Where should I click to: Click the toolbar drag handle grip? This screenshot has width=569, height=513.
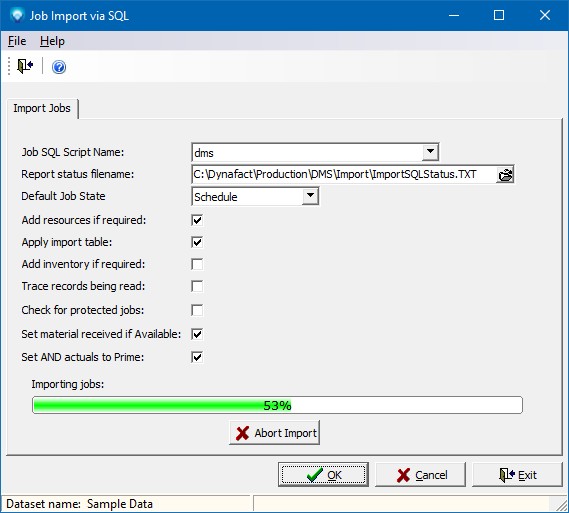click(x=9, y=66)
